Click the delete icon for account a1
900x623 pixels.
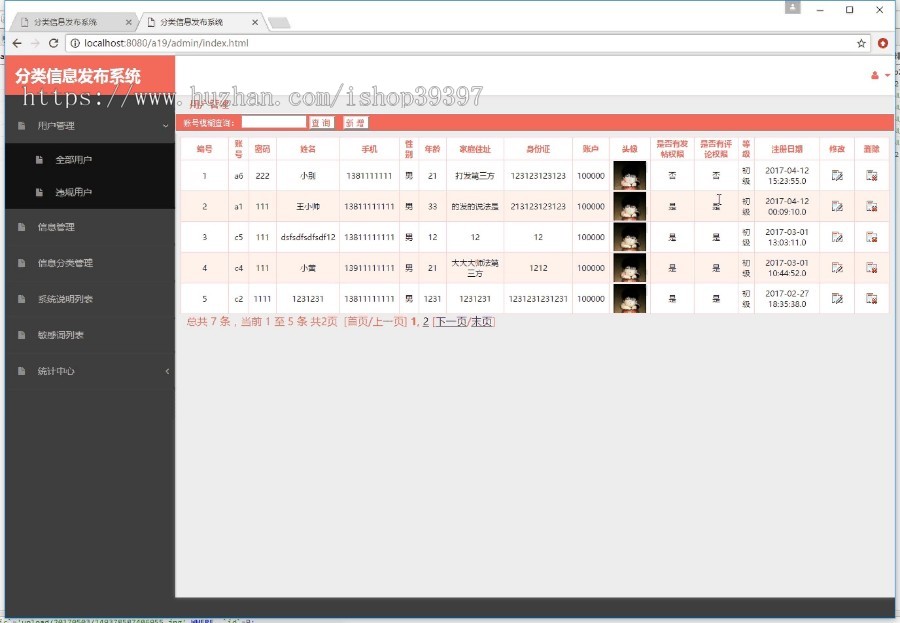tap(871, 206)
